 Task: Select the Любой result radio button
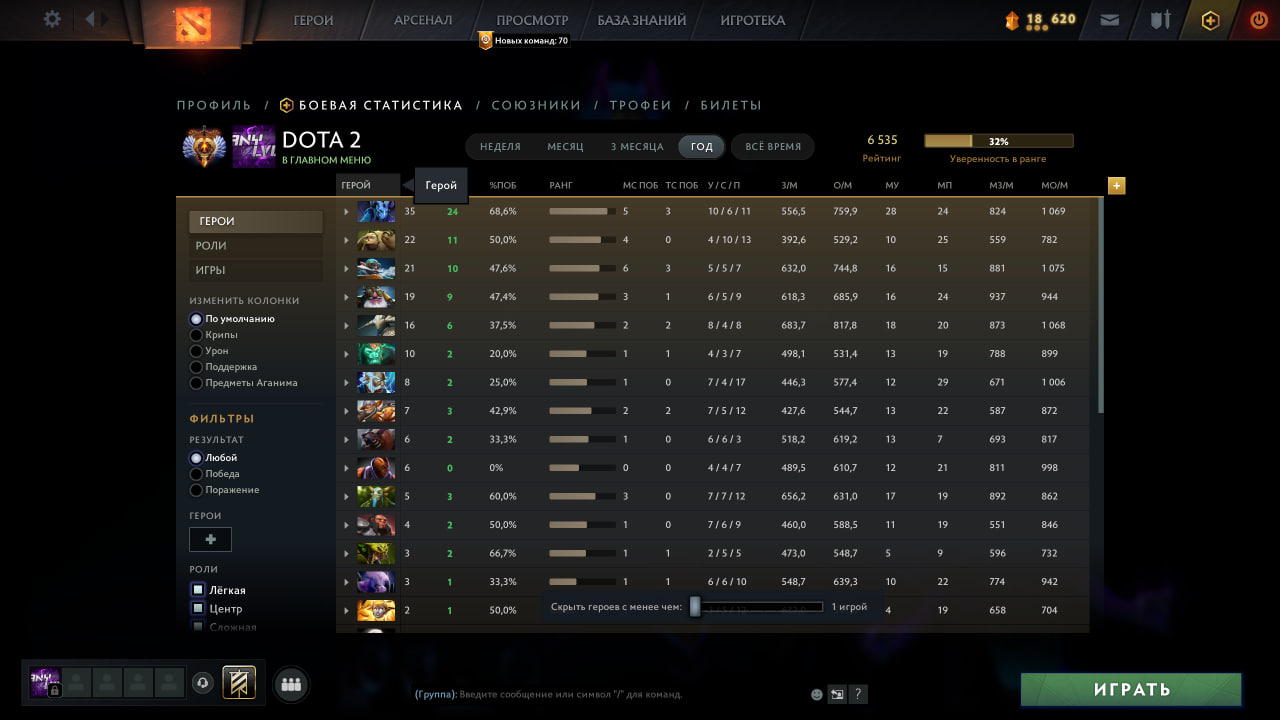pyautogui.click(x=196, y=458)
